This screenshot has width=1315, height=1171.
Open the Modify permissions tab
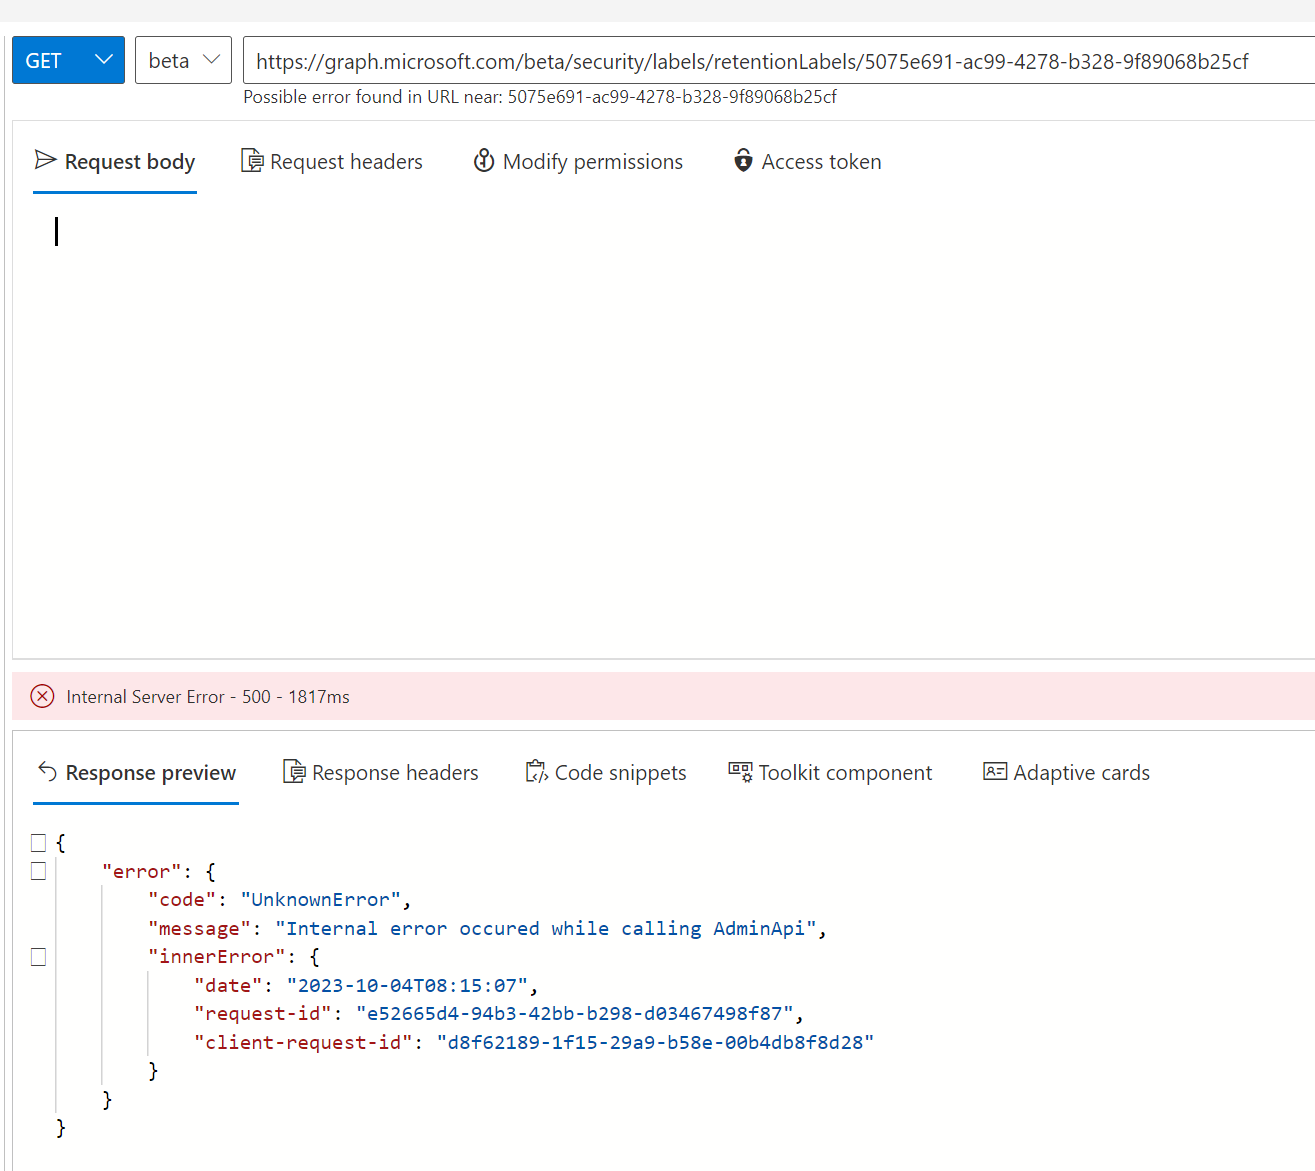(578, 162)
